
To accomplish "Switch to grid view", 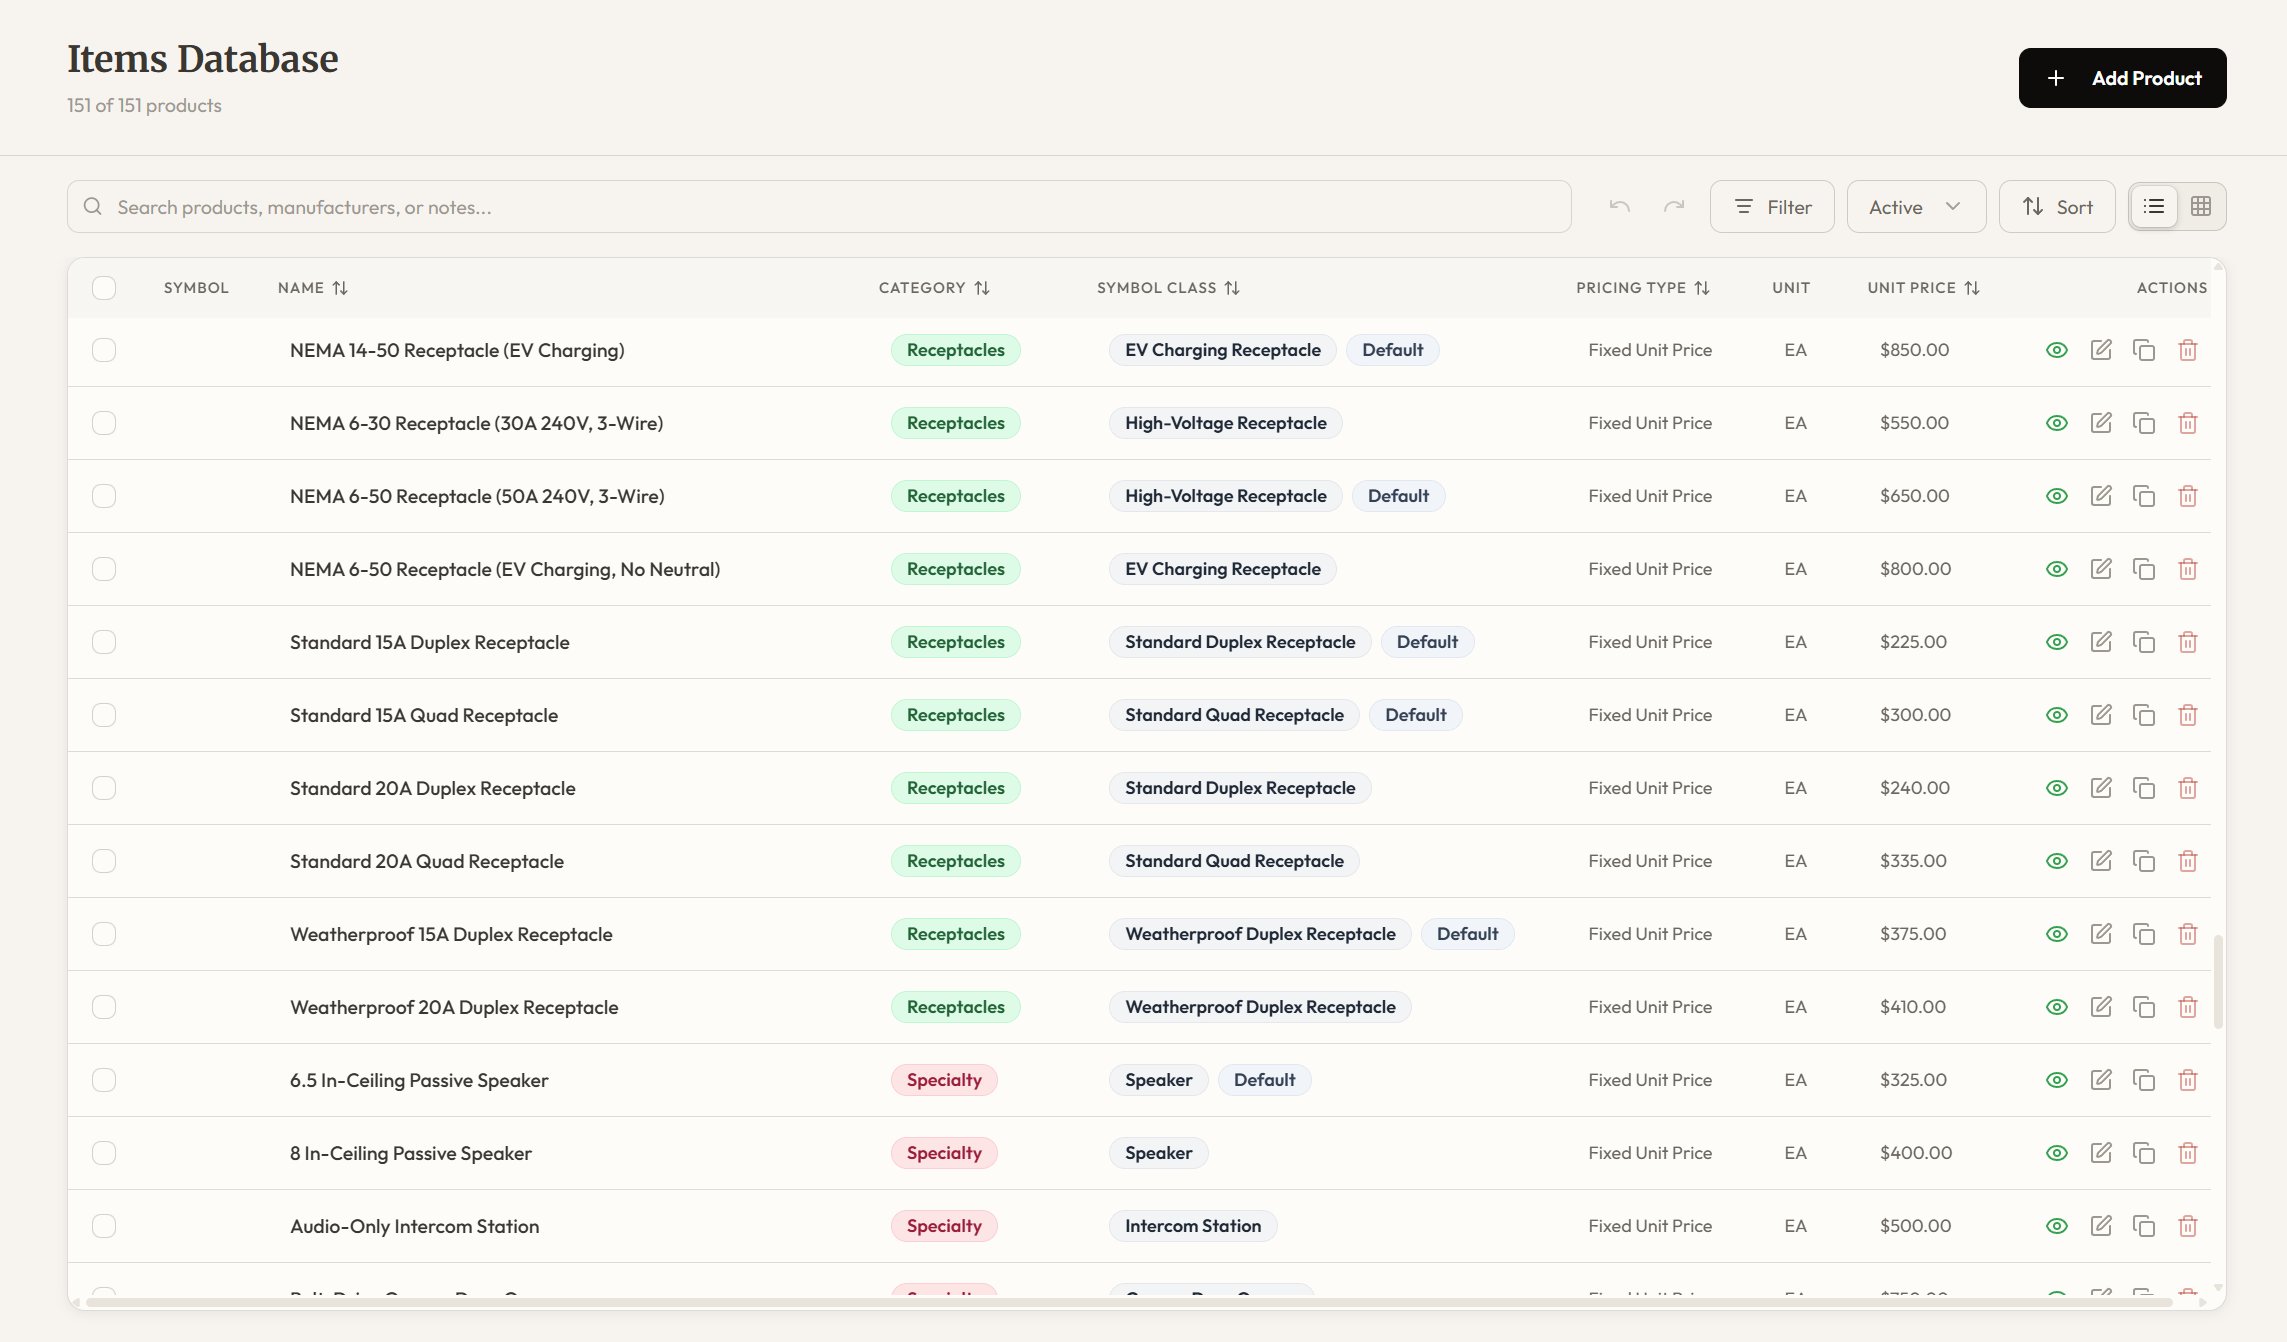I will click(x=2201, y=206).
